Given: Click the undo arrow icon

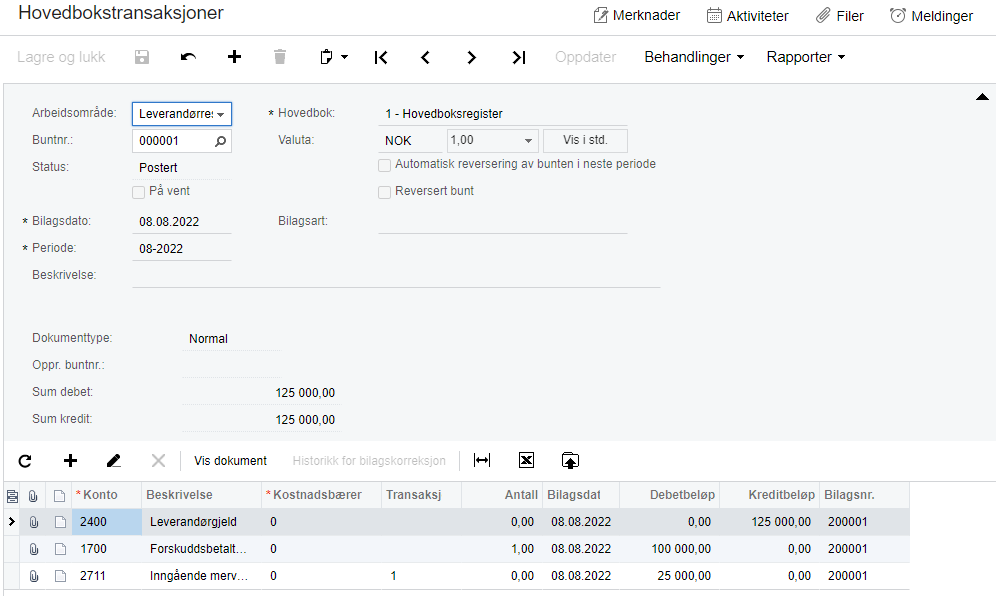Looking at the screenshot, I should [188, 57].
